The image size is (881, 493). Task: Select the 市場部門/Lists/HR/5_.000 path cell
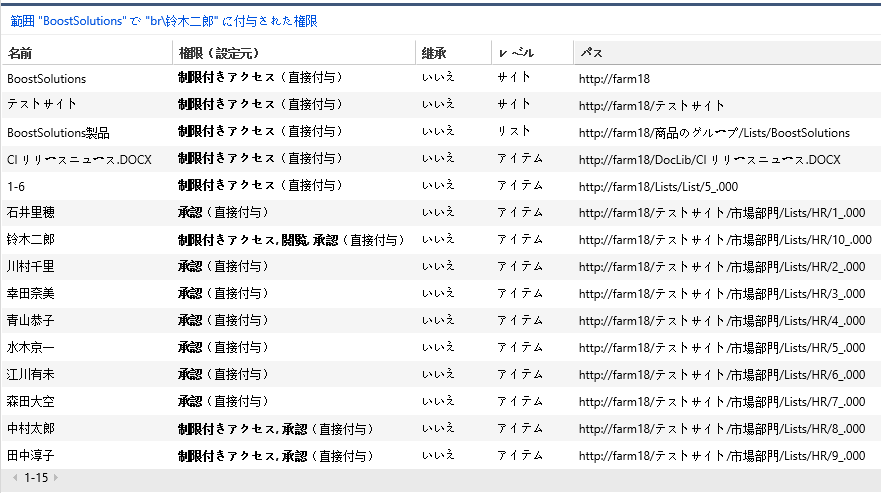tap(722, 347)
